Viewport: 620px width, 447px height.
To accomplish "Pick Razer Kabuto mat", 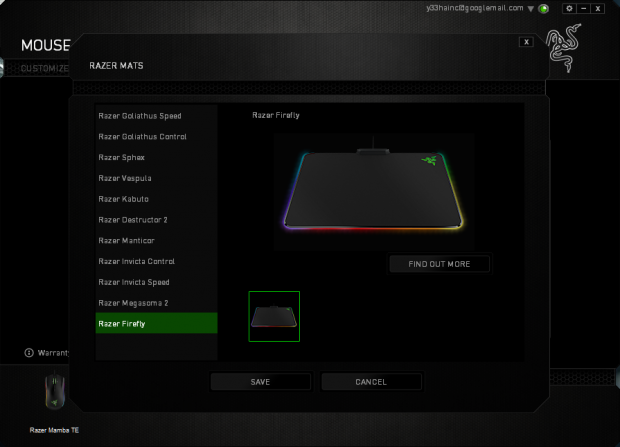I will (157, 199).
